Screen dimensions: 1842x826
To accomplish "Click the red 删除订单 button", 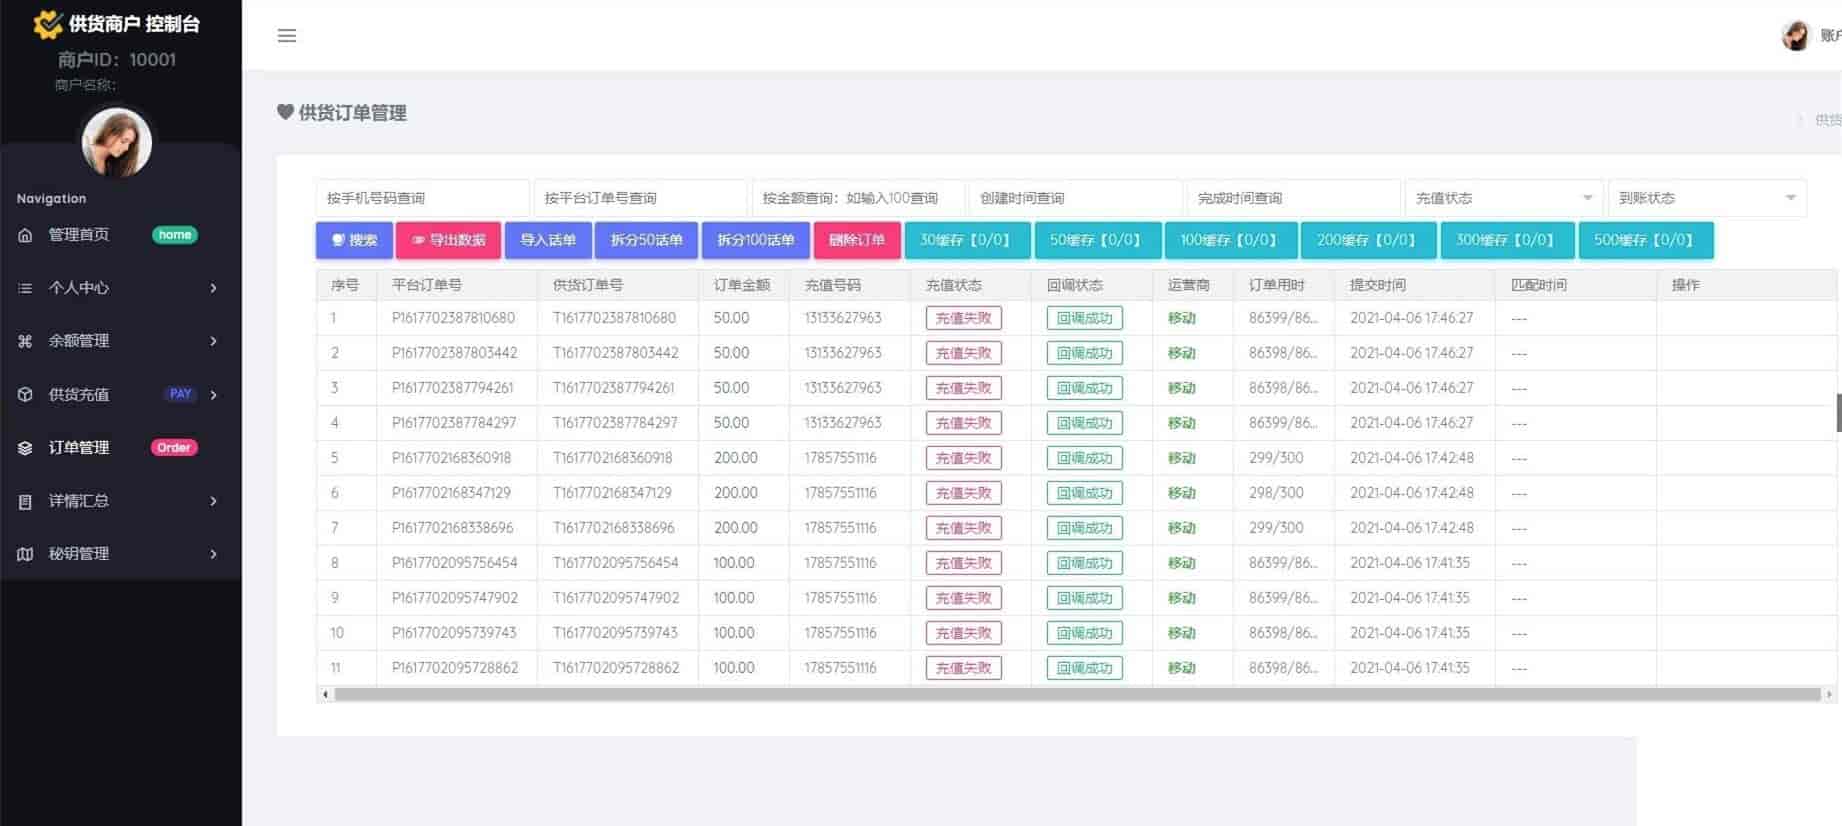I will 856,240.
